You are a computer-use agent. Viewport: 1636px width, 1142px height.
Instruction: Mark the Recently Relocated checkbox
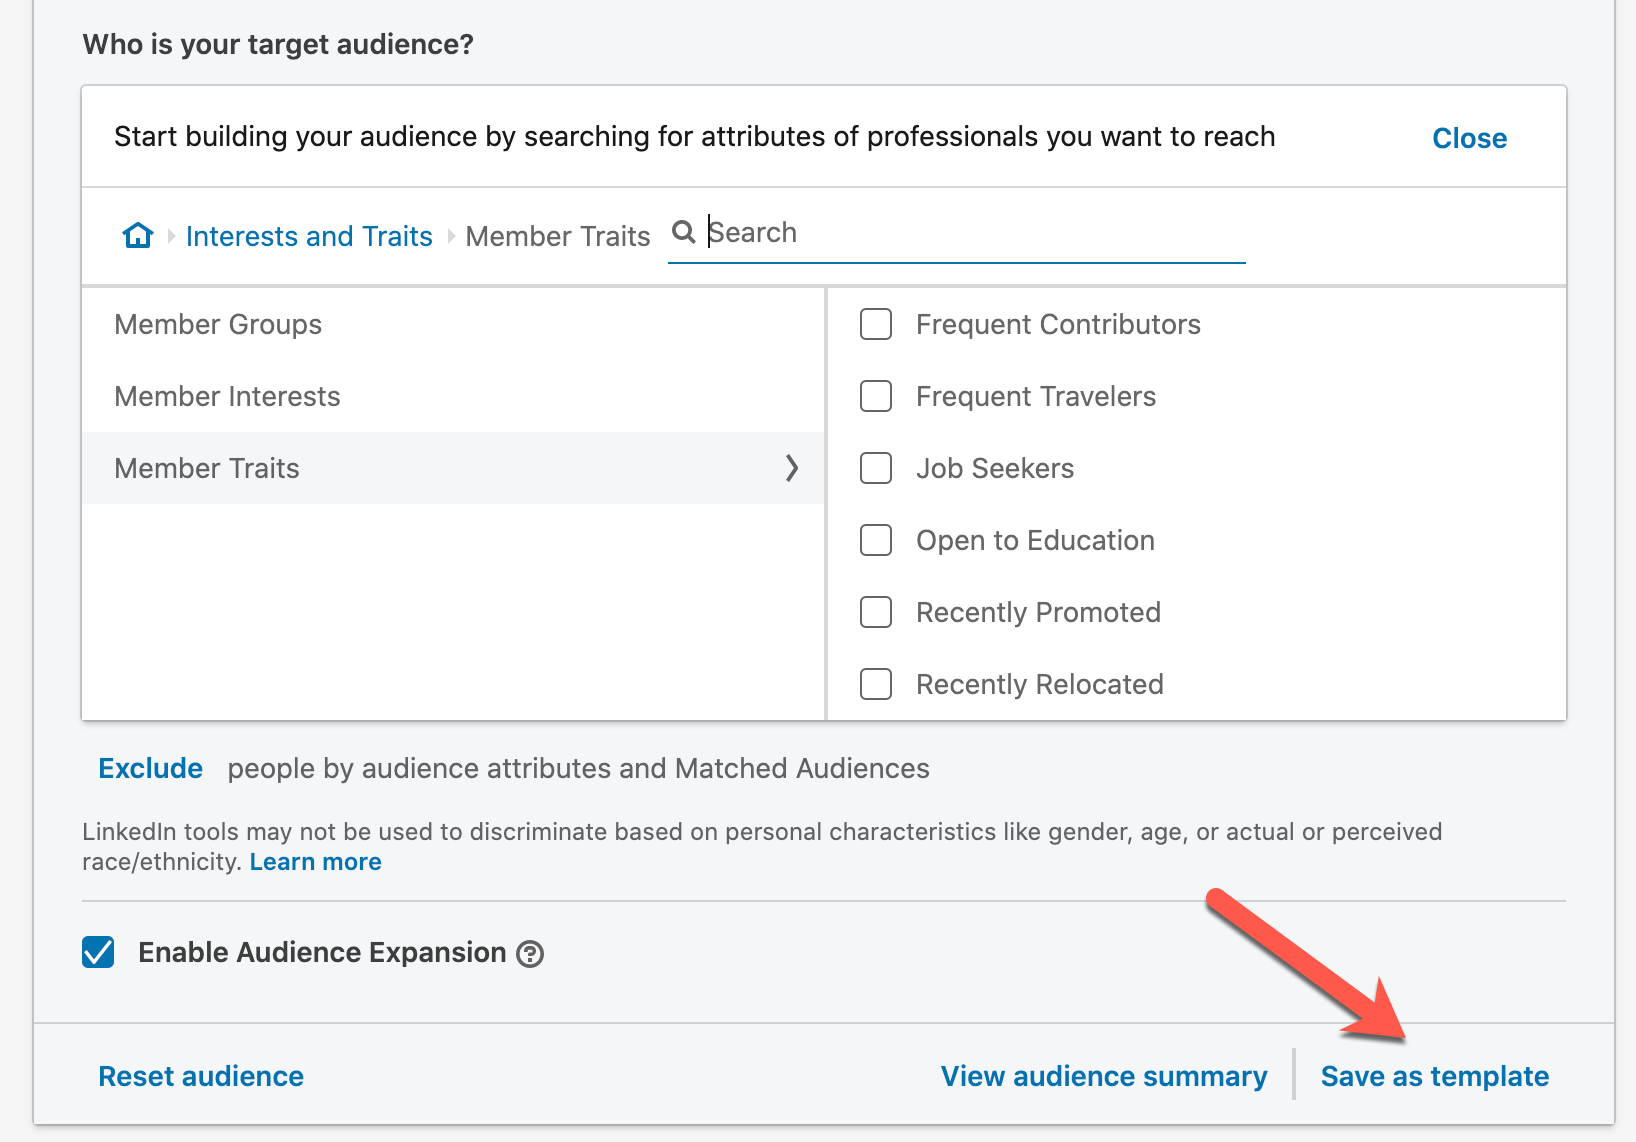[876, 684]
